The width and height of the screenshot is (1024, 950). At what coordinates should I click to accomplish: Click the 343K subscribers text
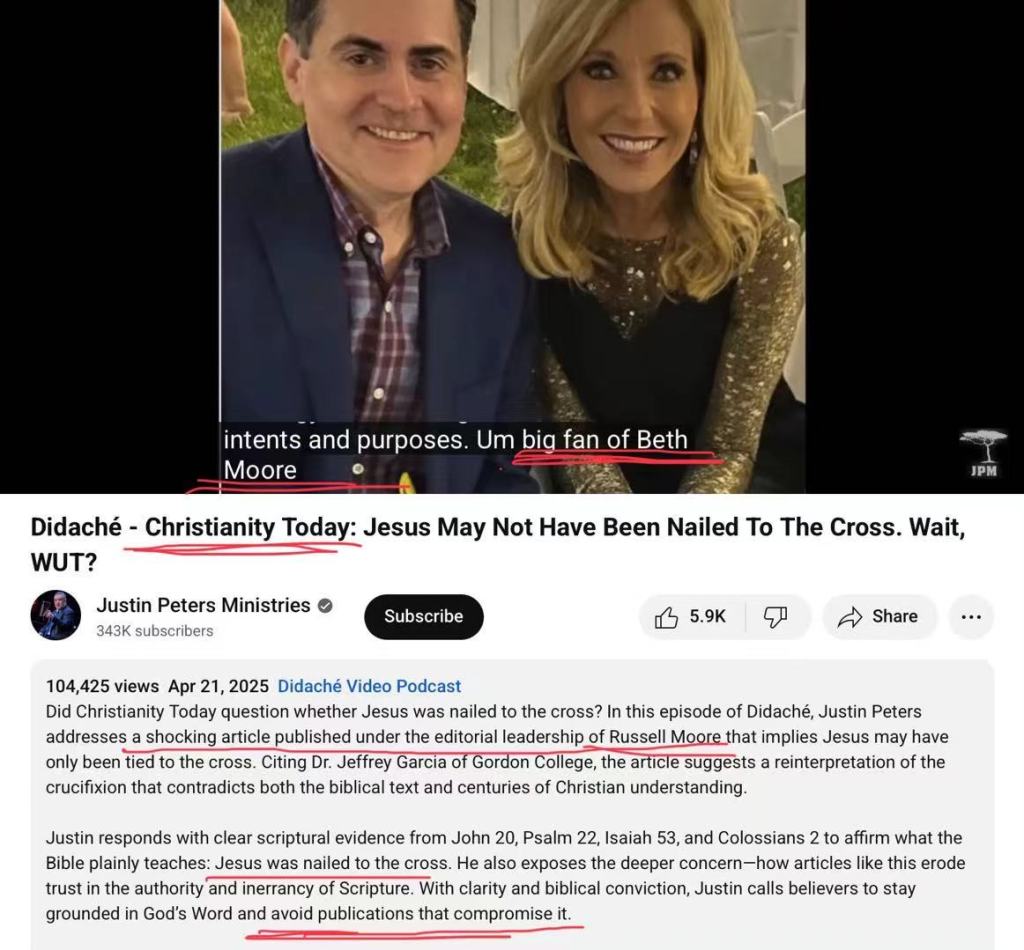click(154, 631)
